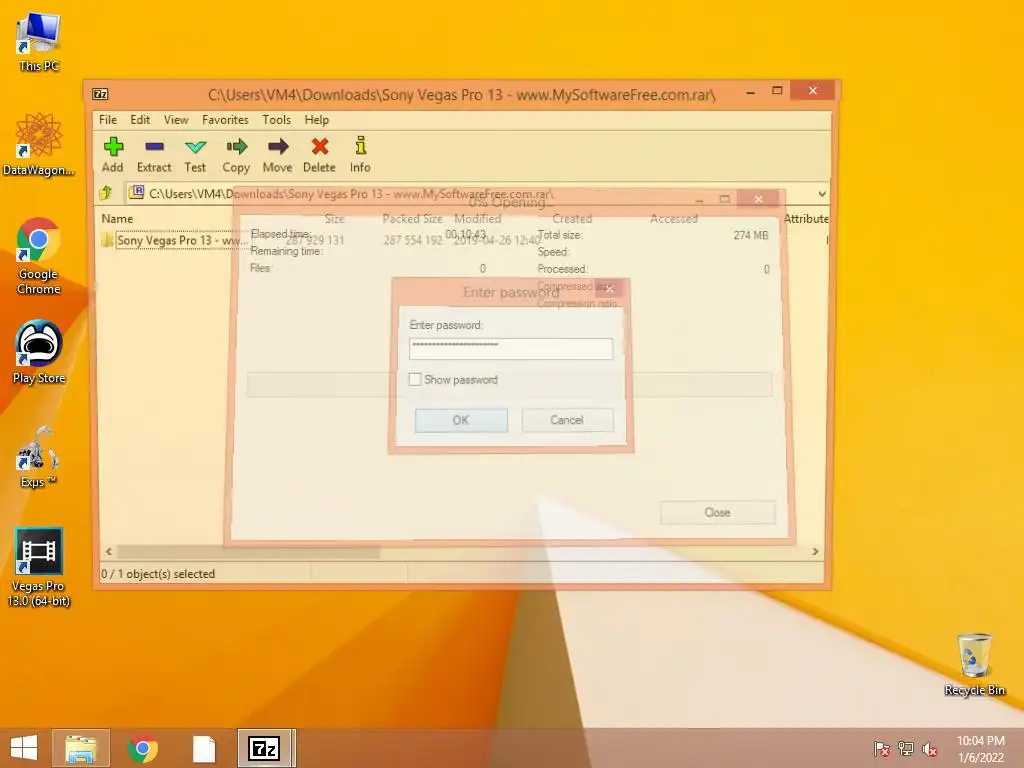
Task: Open the File menu
Action: 108,120
